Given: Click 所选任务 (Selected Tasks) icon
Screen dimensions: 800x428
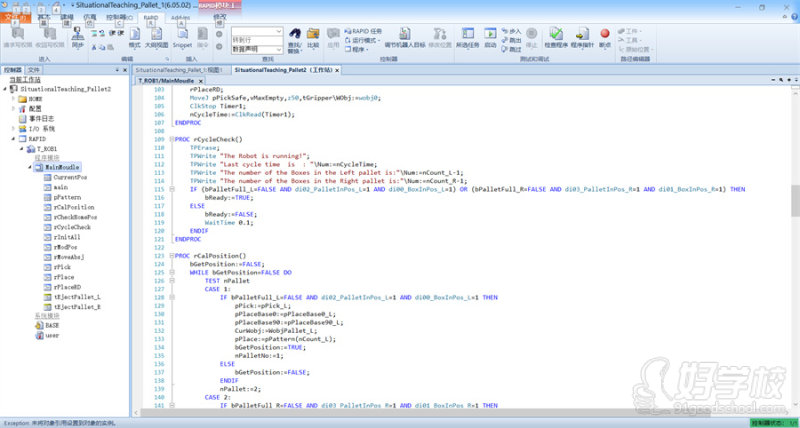Looking at the screenshot, I should pyautogui.click(x=467, y=36).
